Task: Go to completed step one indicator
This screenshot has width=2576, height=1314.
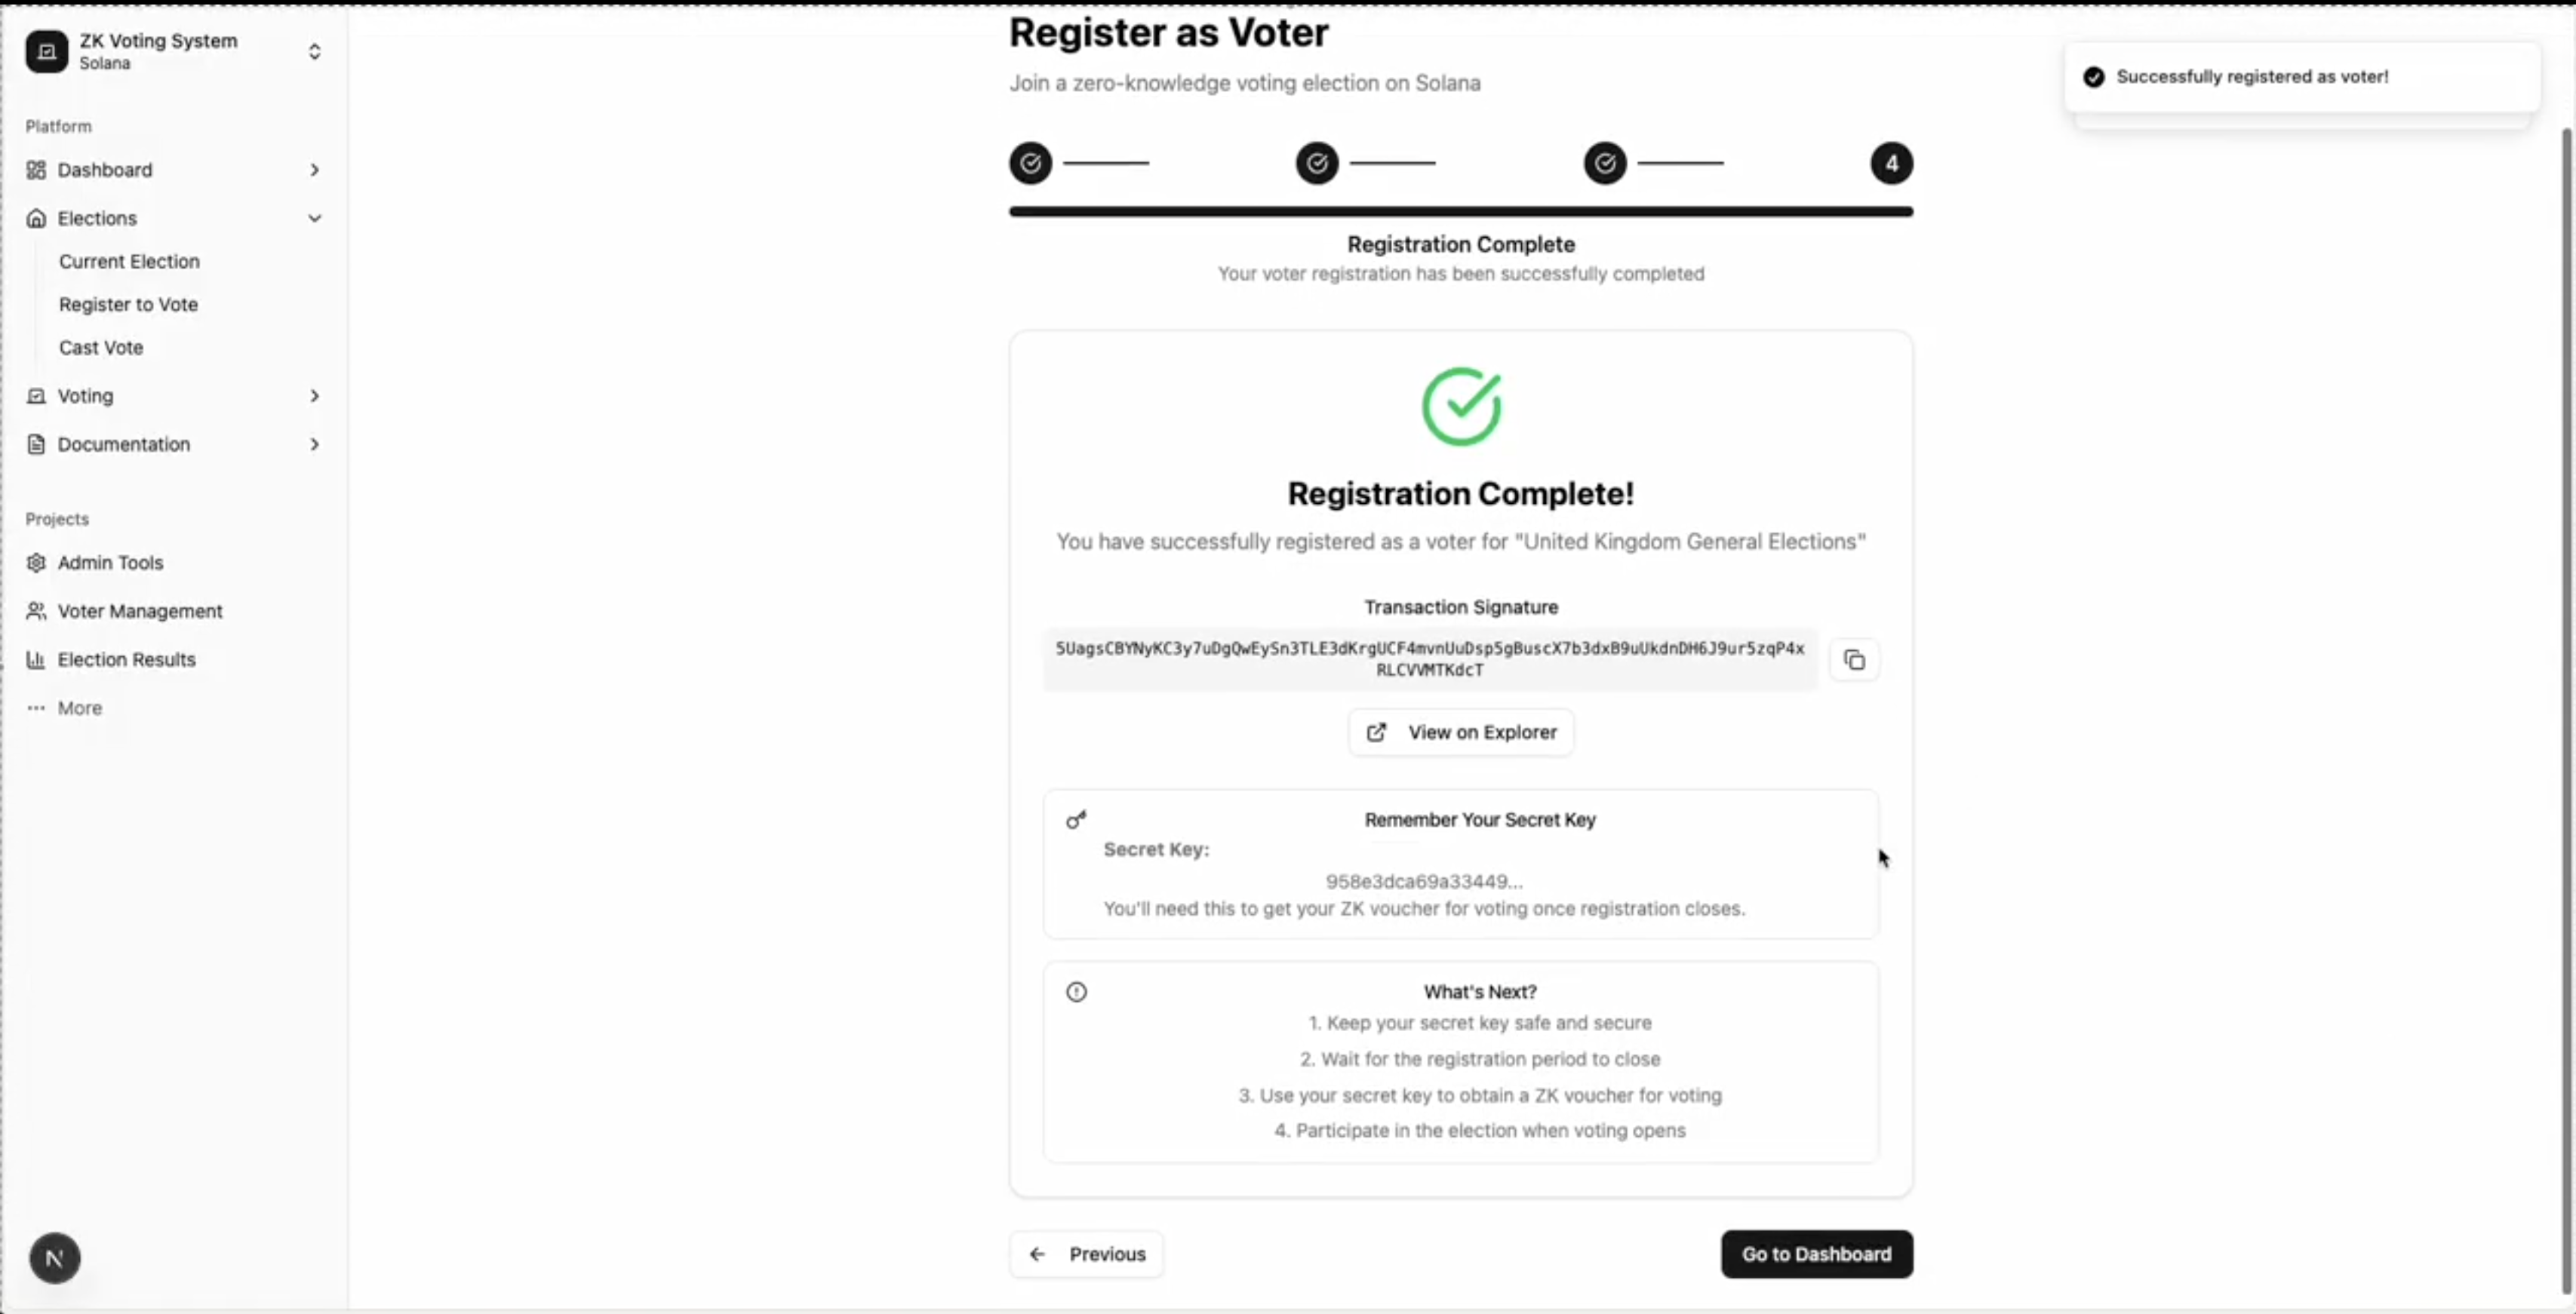Action: click(x=1030, y=163)
